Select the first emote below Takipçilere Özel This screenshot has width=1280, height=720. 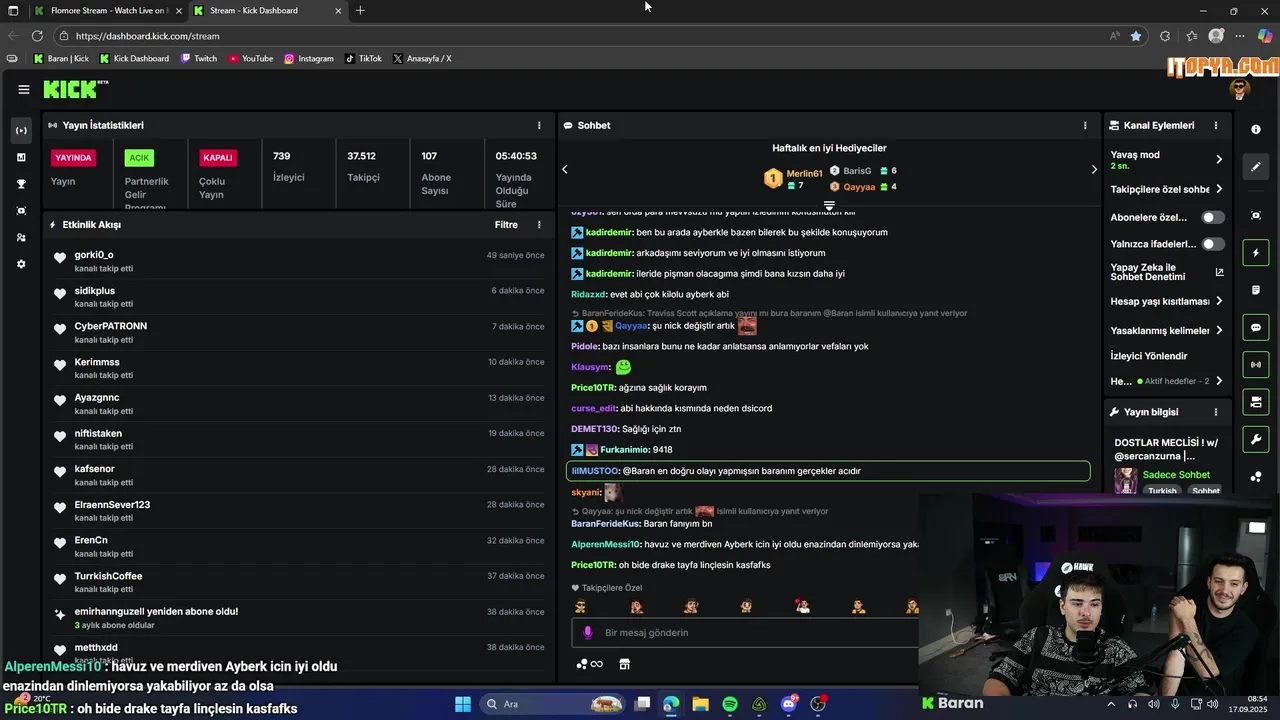tap(580, 606)
